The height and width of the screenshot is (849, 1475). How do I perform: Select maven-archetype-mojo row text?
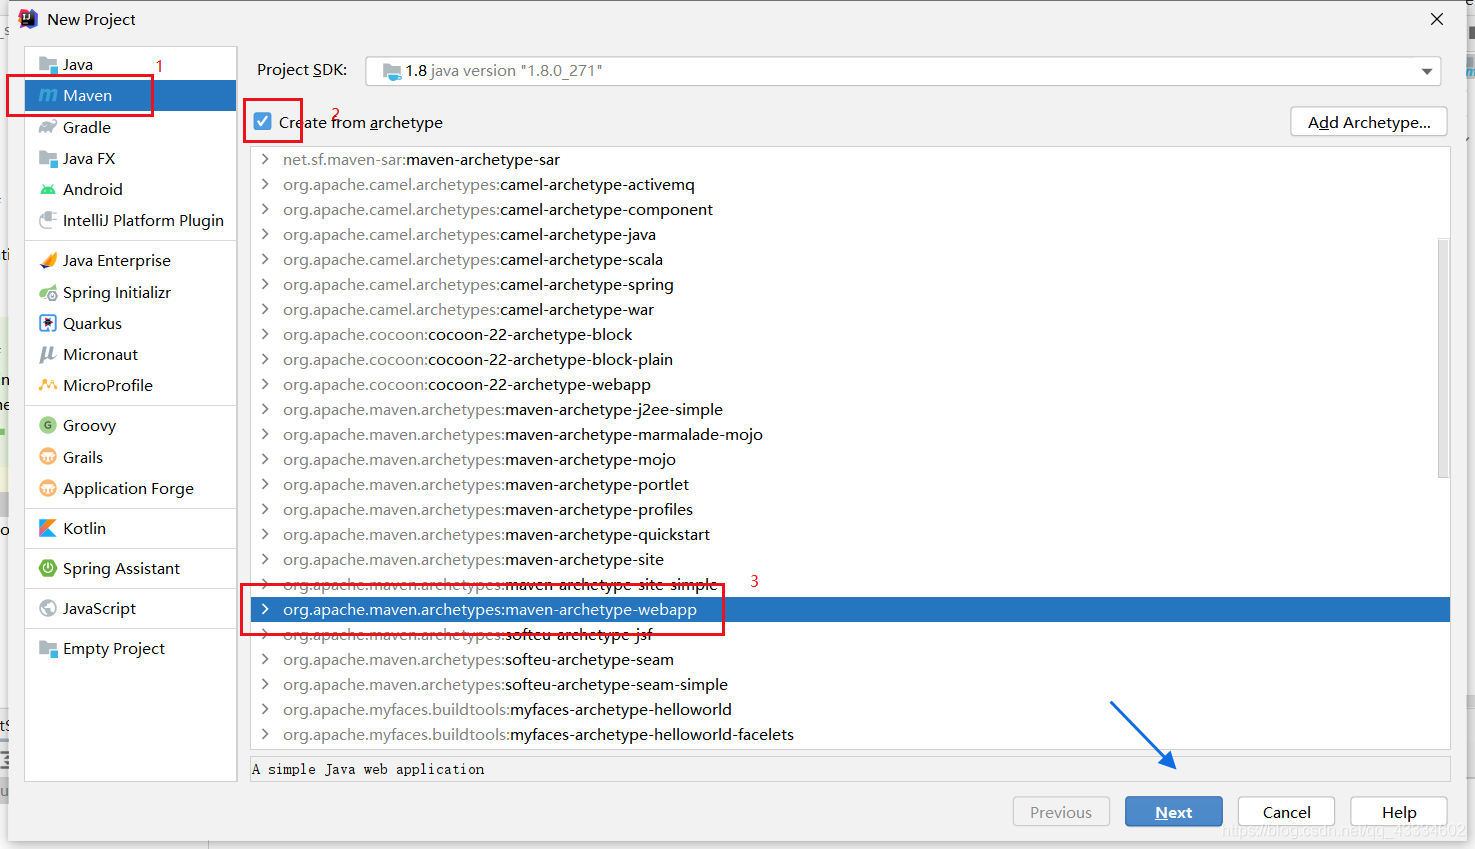pos(479,459)
